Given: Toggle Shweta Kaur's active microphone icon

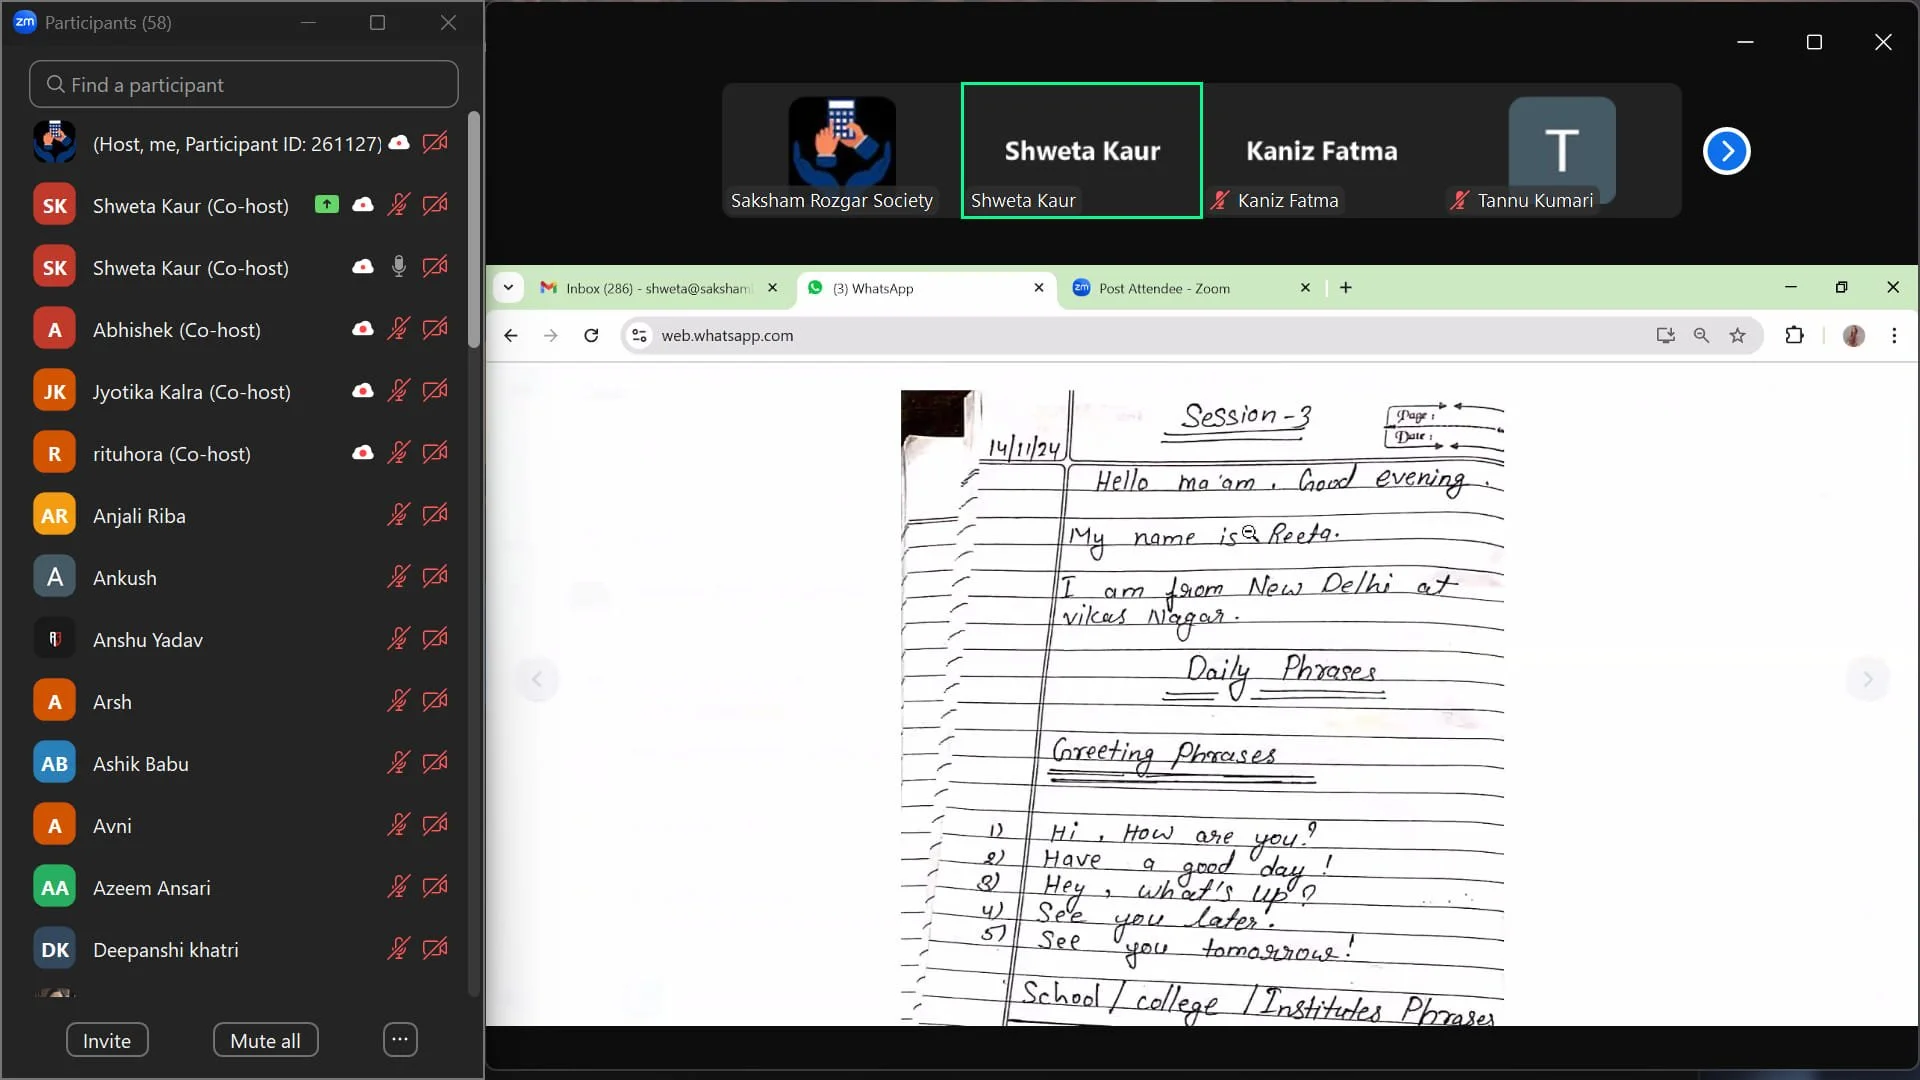Looking at the screenshot, I should [x=398, y=267].
